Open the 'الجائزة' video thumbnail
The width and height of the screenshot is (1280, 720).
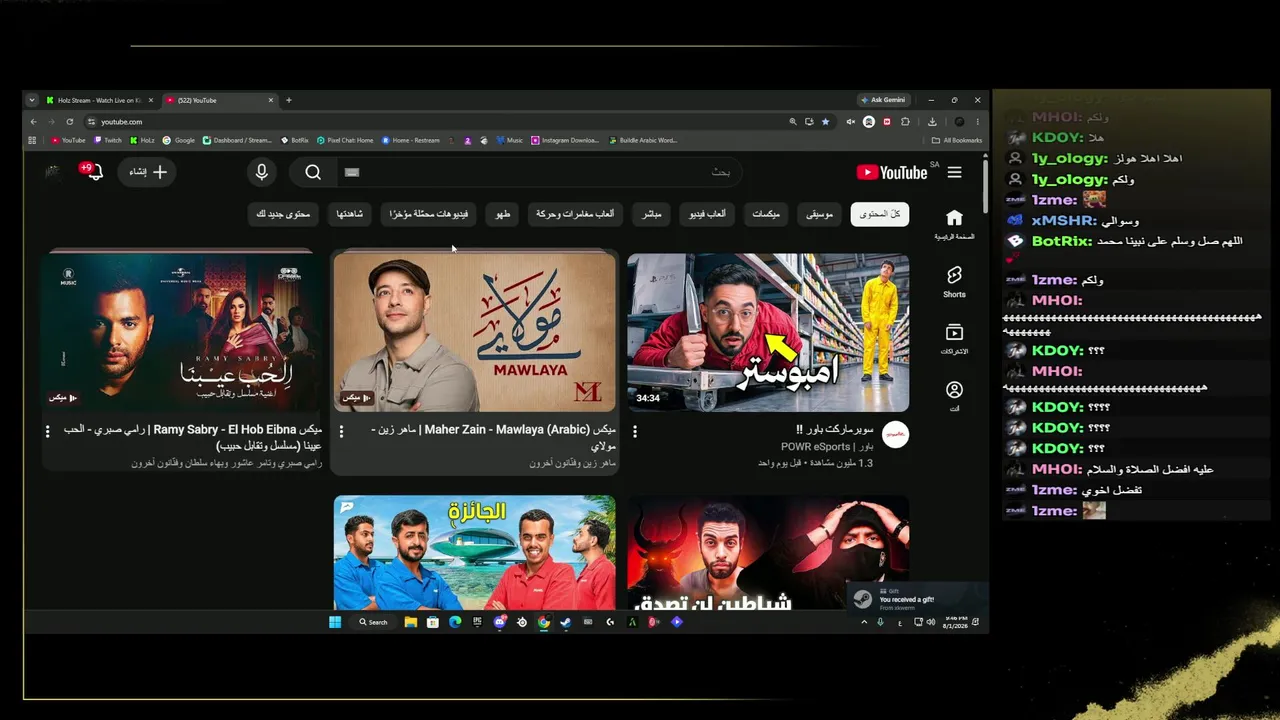pos(475,552)
